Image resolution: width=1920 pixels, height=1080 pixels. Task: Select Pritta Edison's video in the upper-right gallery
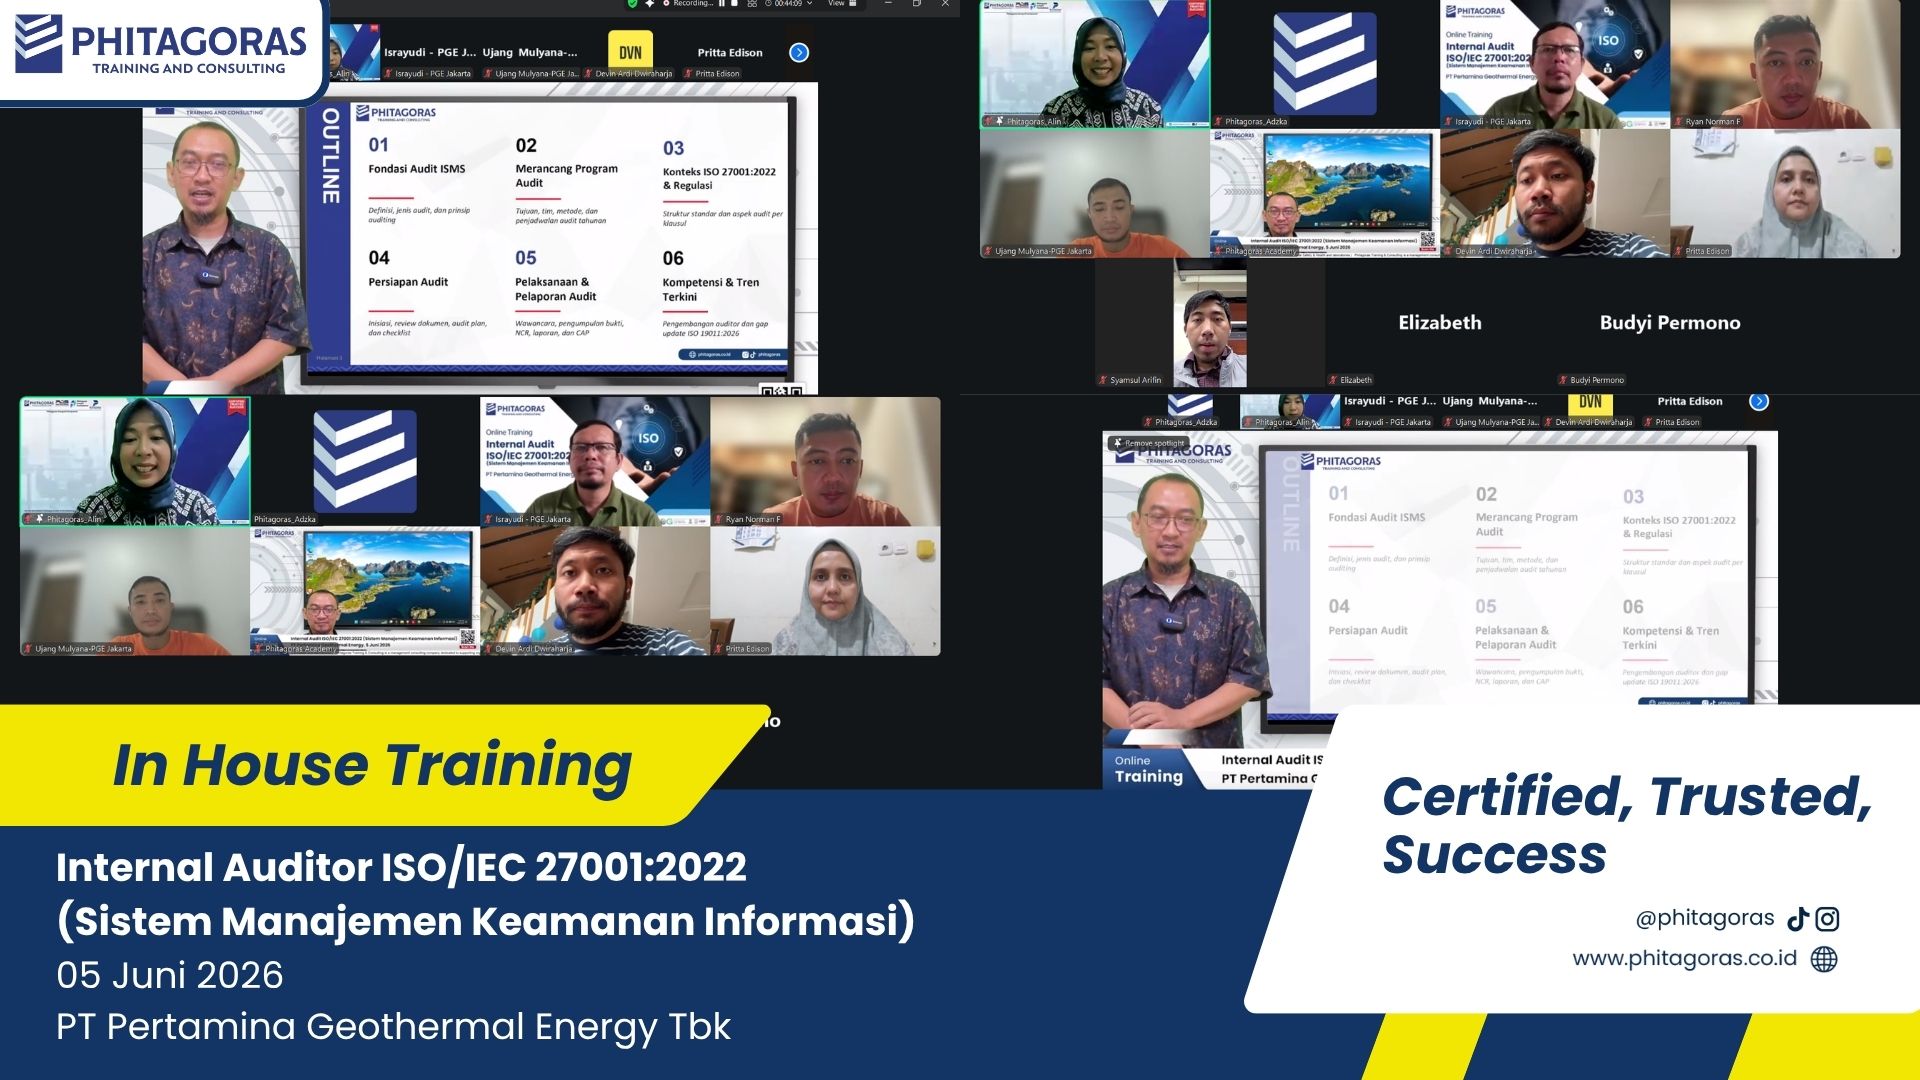tap(1786, 193)
